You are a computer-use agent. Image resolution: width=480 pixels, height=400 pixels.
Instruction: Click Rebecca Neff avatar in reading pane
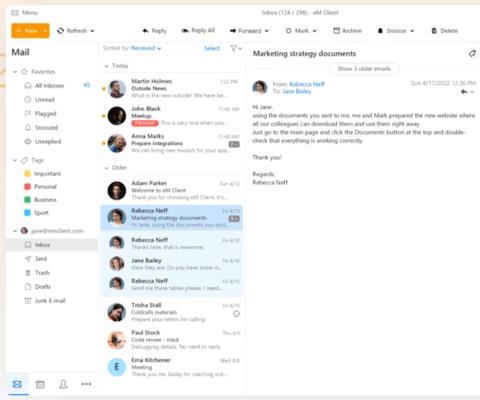click(x=260, y=87)
